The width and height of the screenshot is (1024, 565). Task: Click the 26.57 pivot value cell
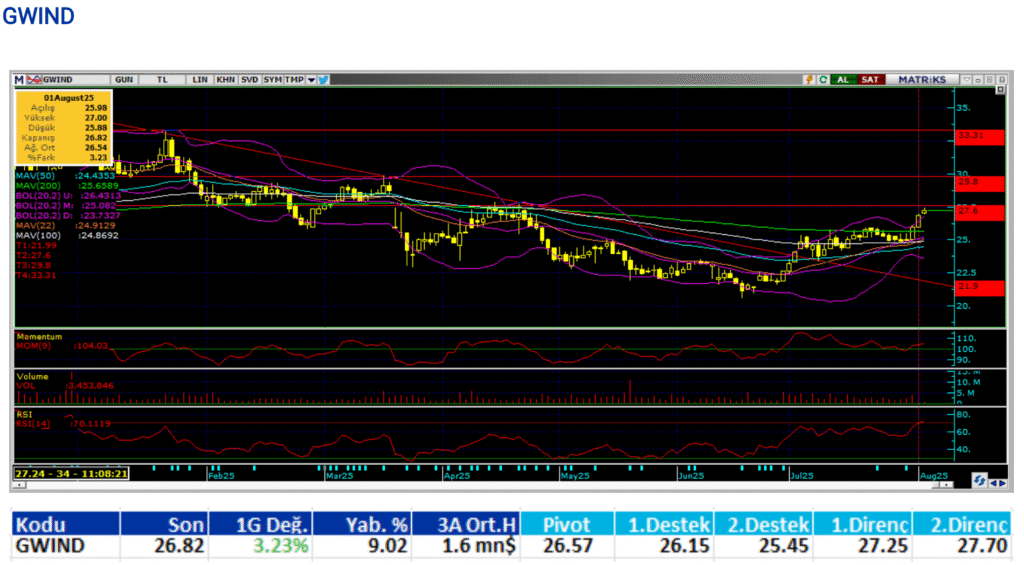(x=568, y=546)
